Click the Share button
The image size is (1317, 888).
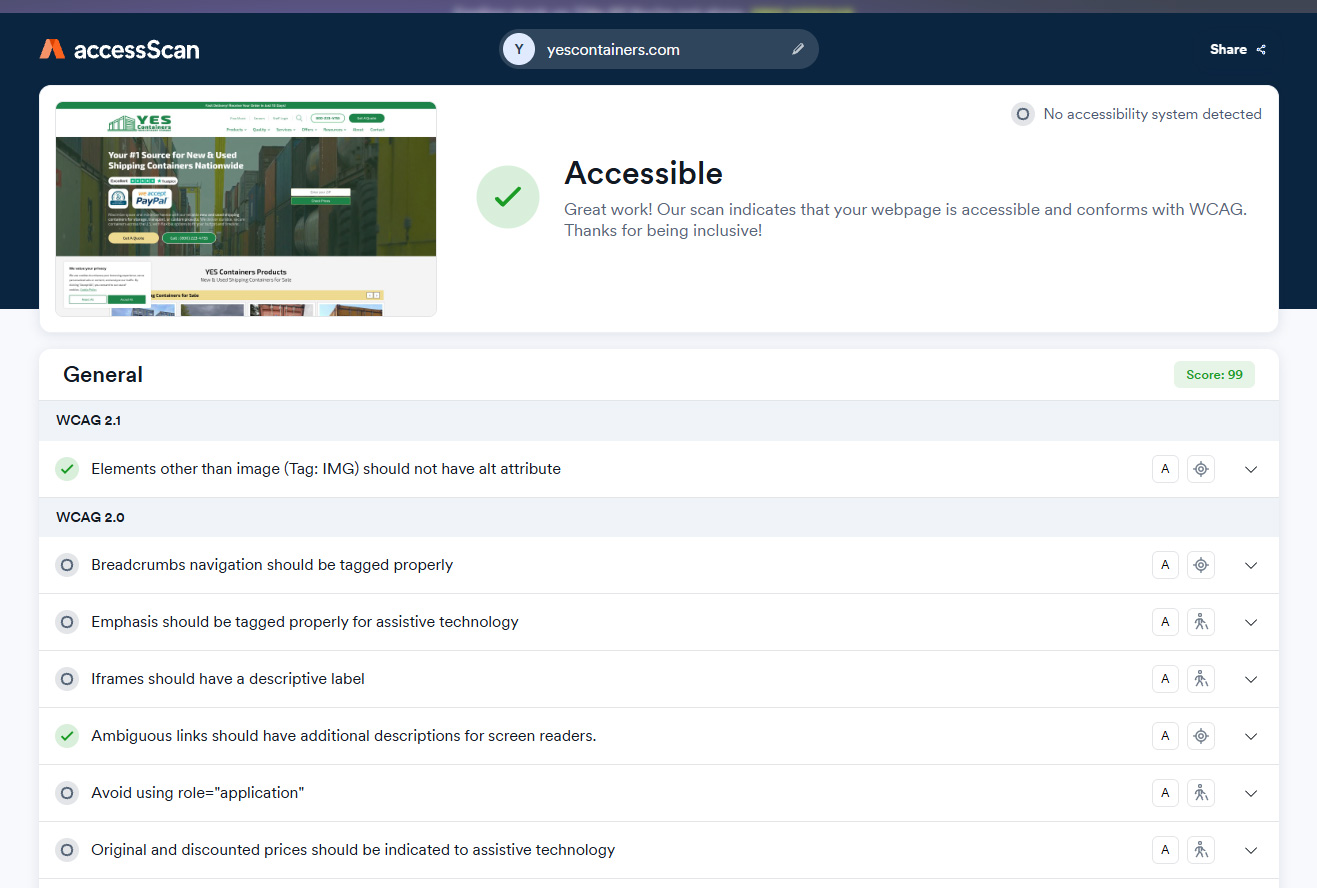pyautogui.click(x=1237, y=49)
